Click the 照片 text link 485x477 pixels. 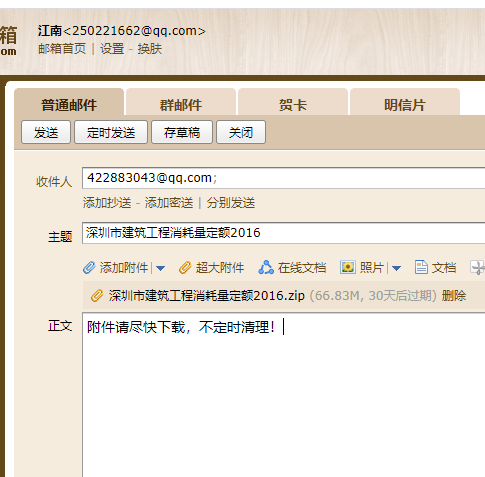click(x=372, y=268)
